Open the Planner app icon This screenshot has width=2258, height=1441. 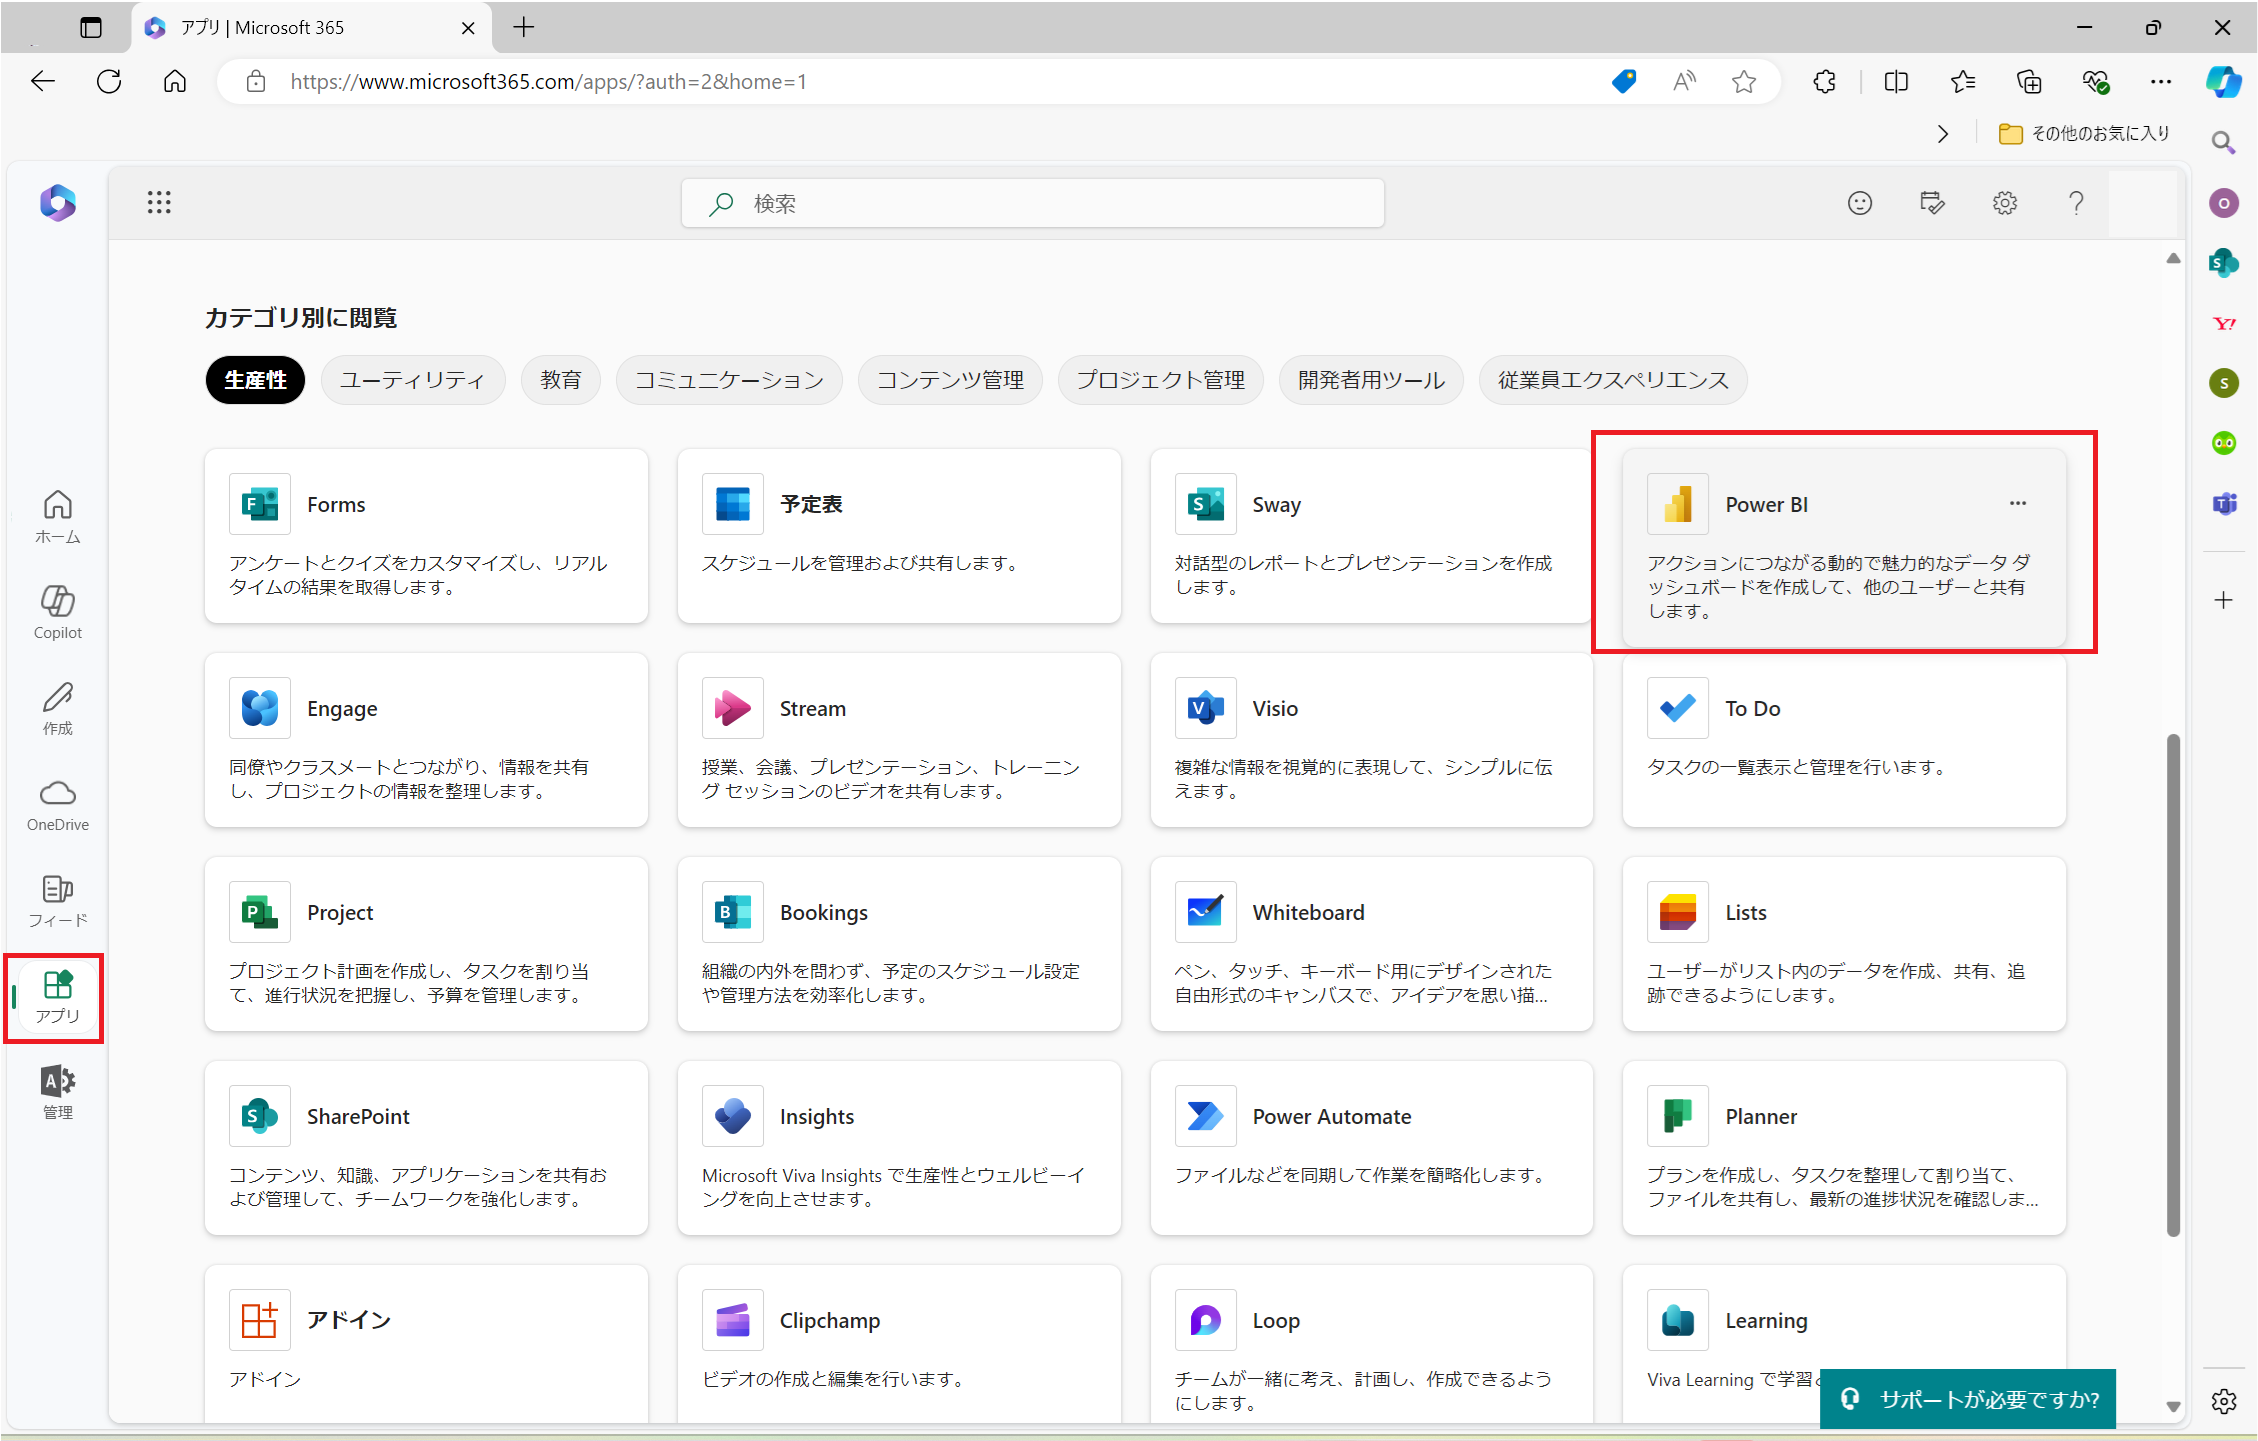[x=1678, y=1116]
